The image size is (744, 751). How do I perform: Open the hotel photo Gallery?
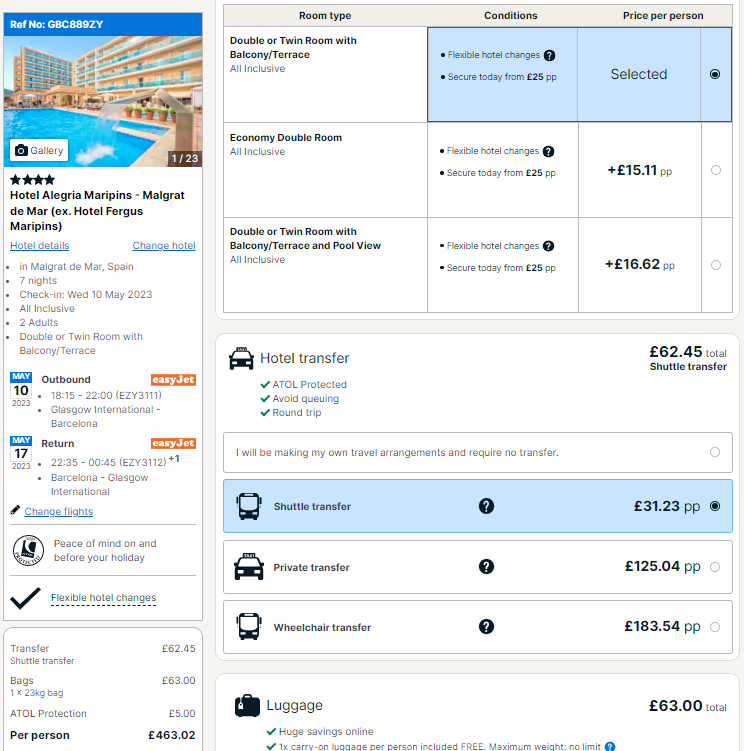coord(39,150)
